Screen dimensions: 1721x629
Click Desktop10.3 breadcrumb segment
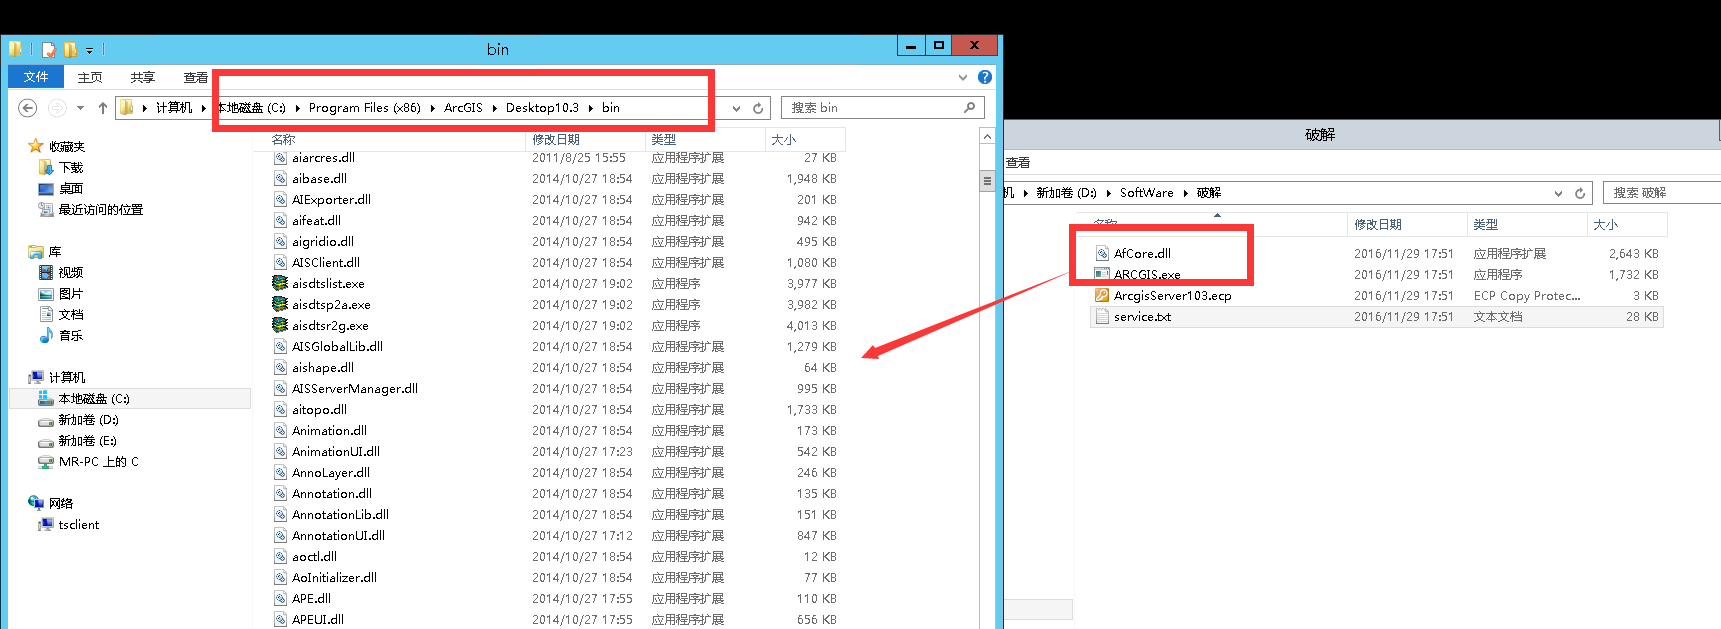pyautogui.click(x=542, y=107)
